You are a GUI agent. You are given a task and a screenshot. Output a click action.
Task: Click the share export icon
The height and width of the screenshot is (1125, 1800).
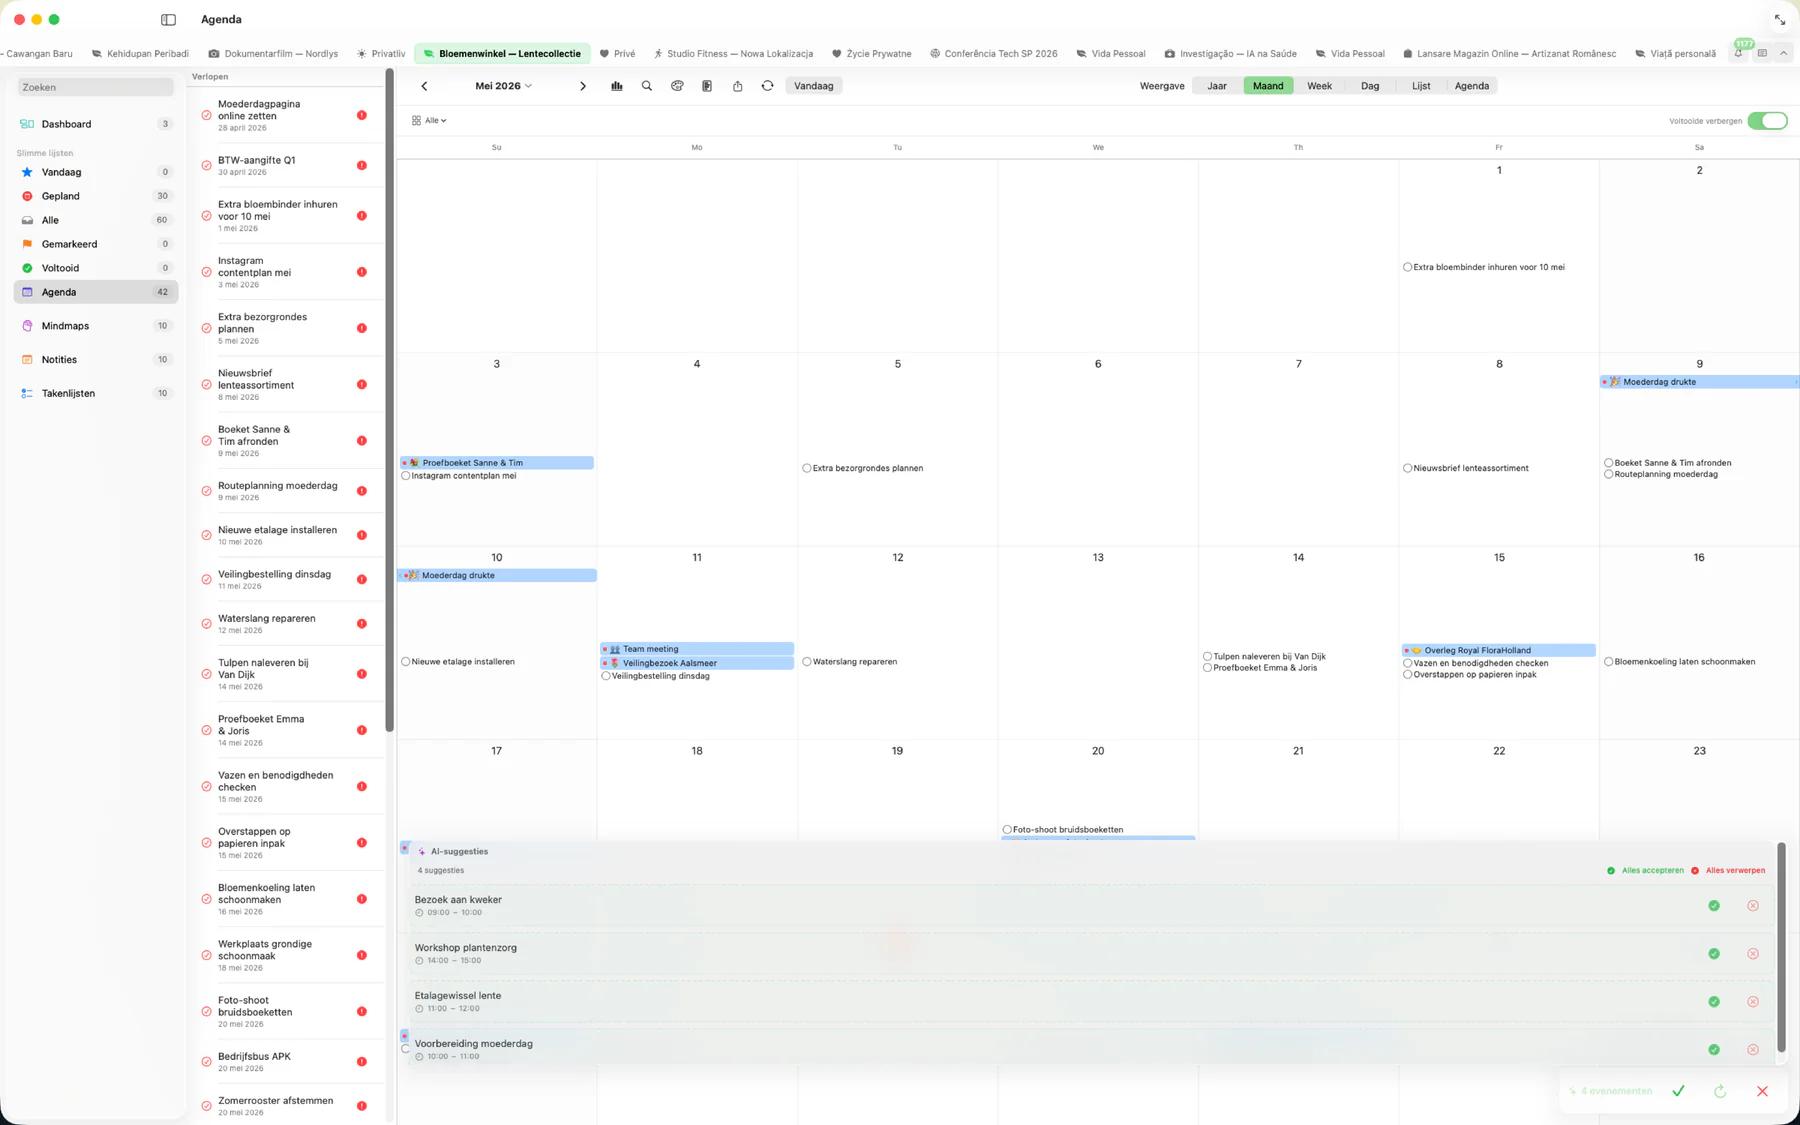pyautogui.click(x=737, y=86)
